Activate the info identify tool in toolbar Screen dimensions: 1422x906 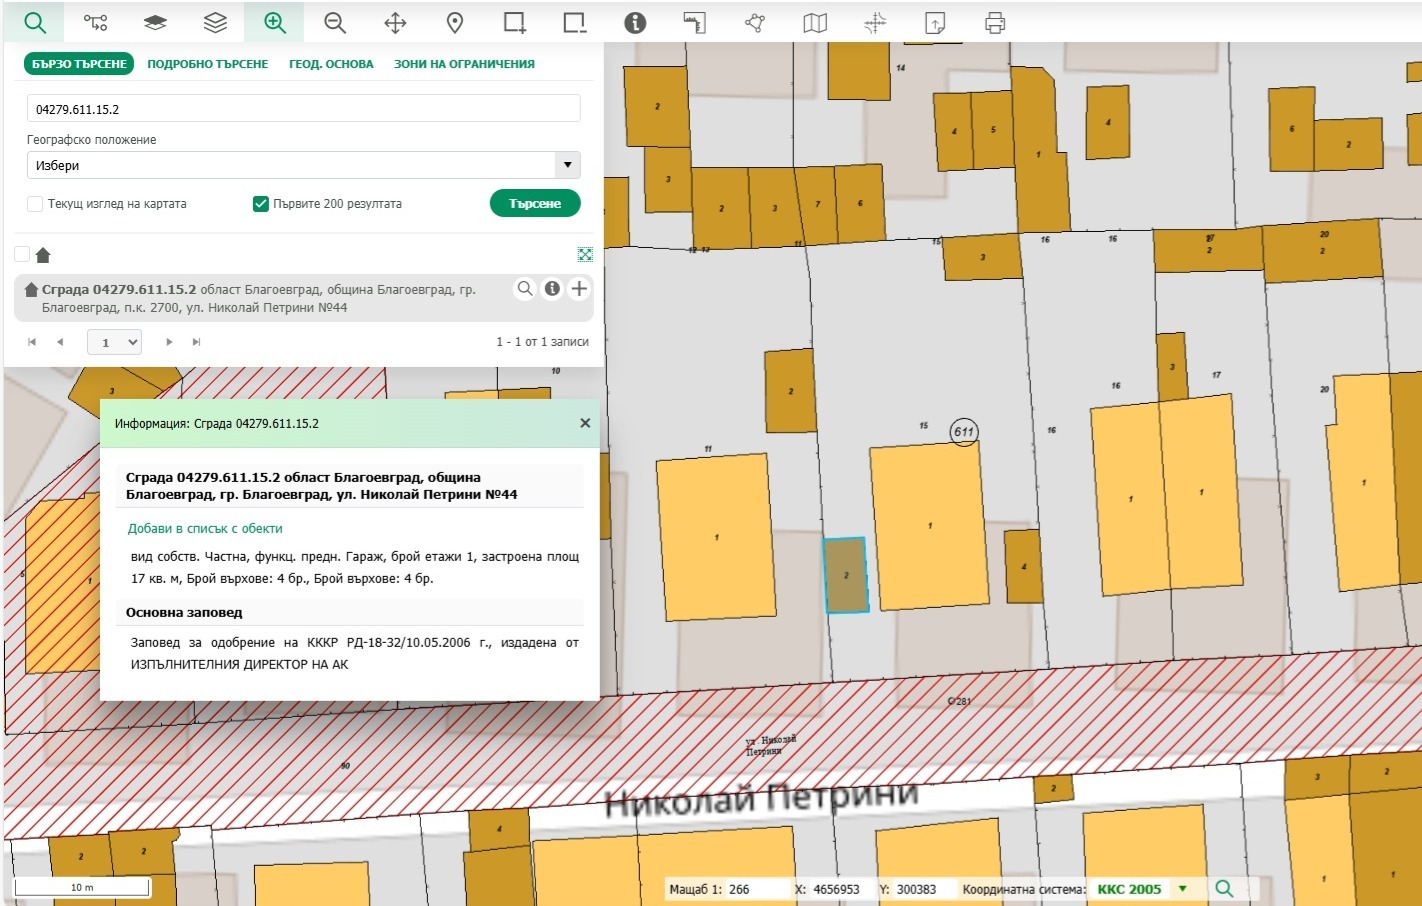coord(635,22)
